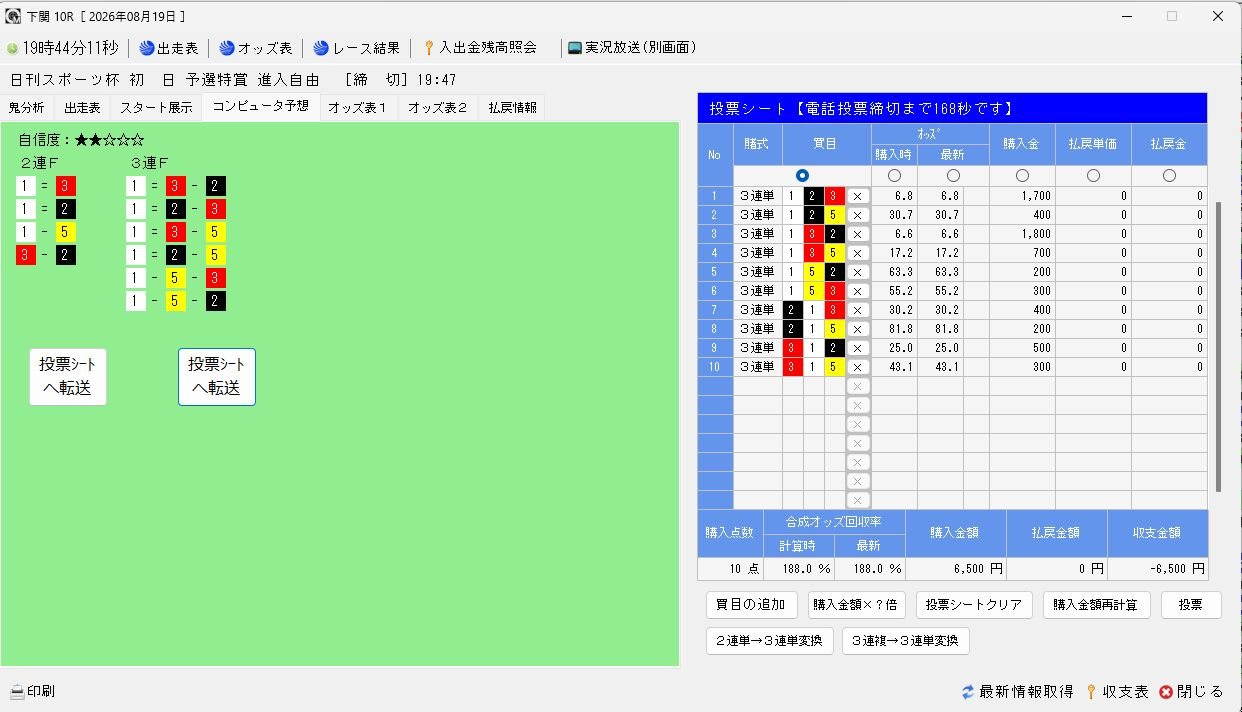The image size is (1242, 712).
Task: Click the 投票 submit button
Action: pyautogui.click(x=1191, y=605)
